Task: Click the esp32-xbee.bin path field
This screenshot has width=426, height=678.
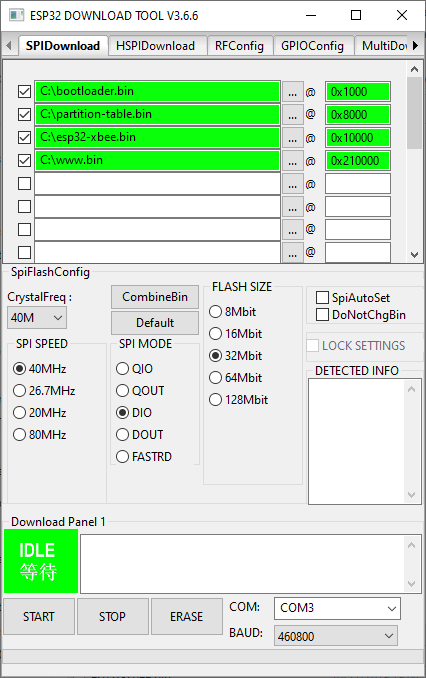Action: pyautogui.click(x=157, y=138)
